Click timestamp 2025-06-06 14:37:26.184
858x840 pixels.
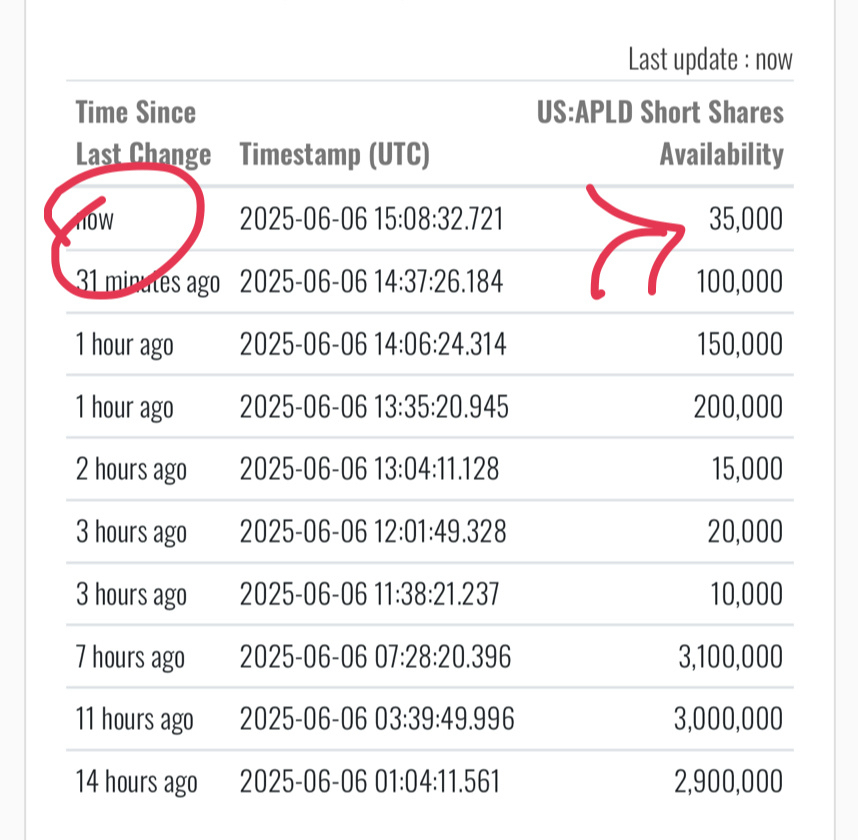[x=371, y=281]
